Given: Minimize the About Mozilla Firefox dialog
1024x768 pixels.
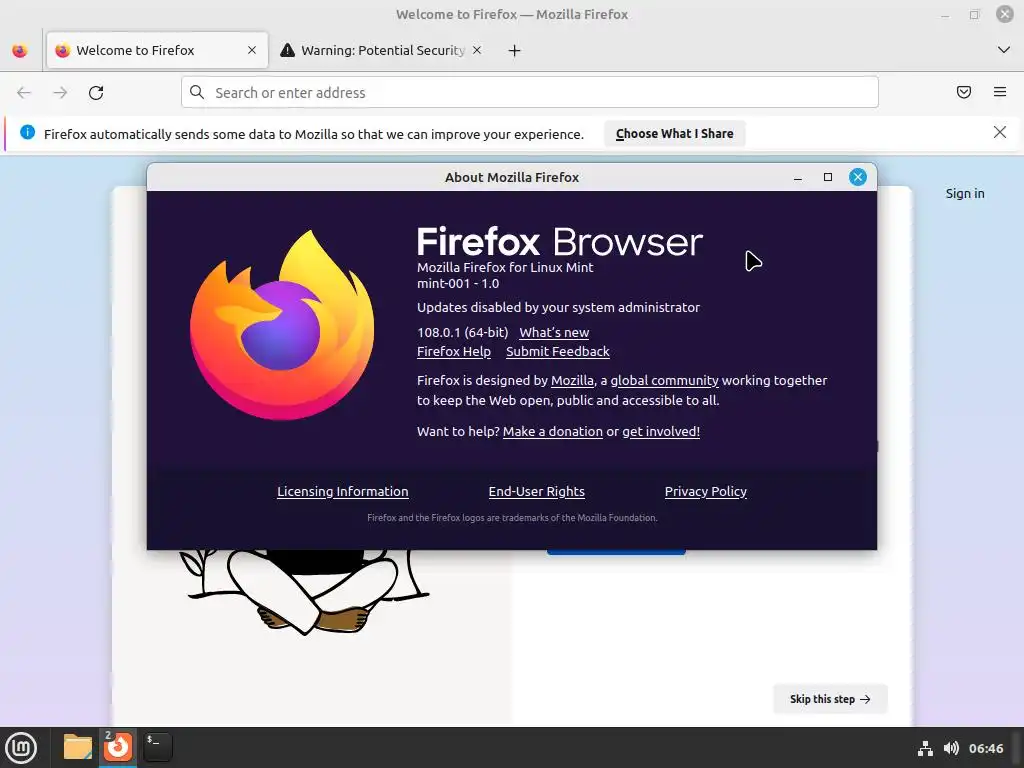Looking at the screenshot, I should pyautogui.click(x=797, y=178).
